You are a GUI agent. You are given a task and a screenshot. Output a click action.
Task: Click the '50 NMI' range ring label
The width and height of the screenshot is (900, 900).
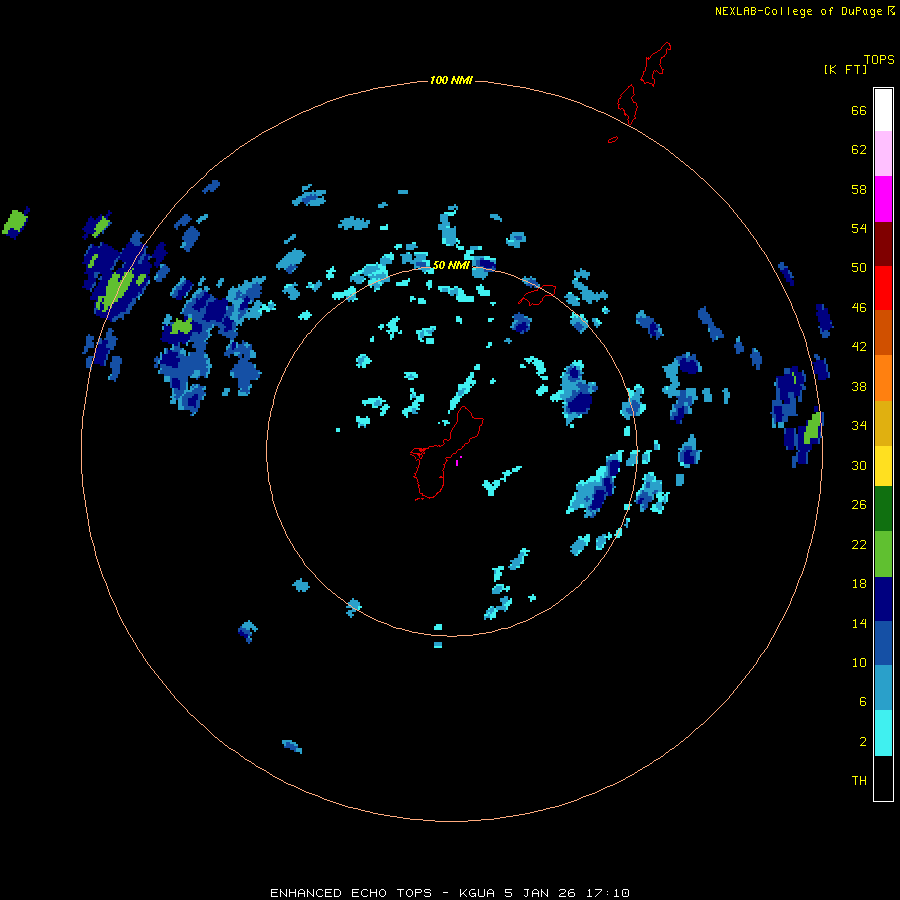451,265
